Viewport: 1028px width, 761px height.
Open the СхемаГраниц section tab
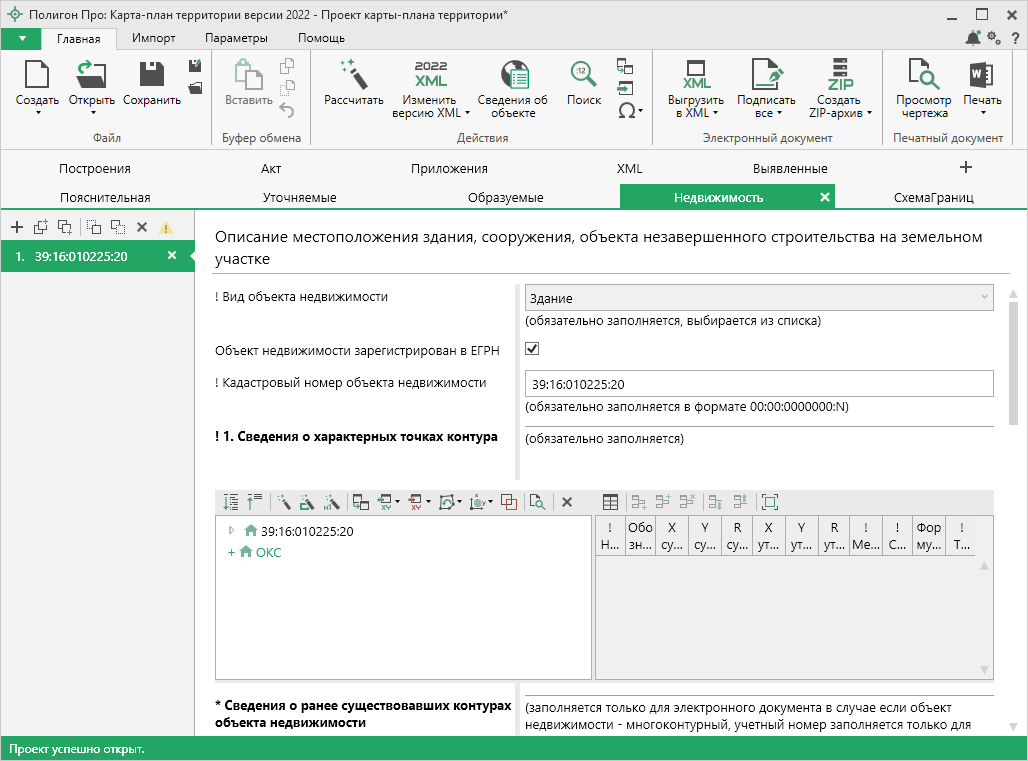[933, 197]
